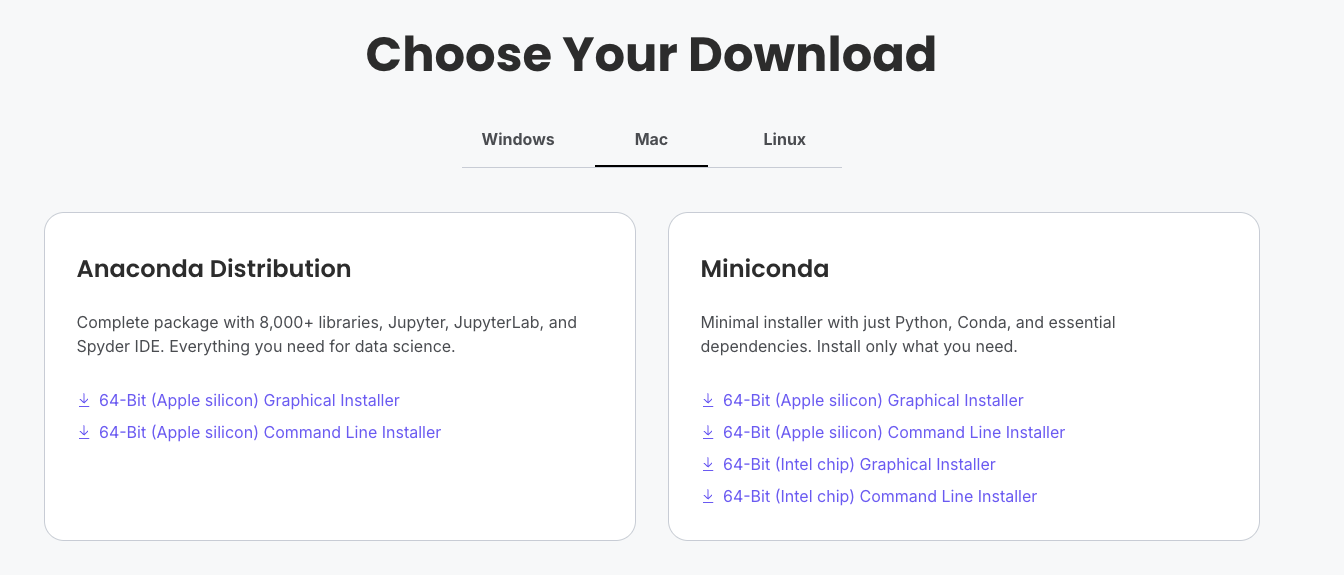The image size is (1344, 575).
Task: Click download icon beside Anaconda Command Line Installer
Action: [x=84, y=433]
